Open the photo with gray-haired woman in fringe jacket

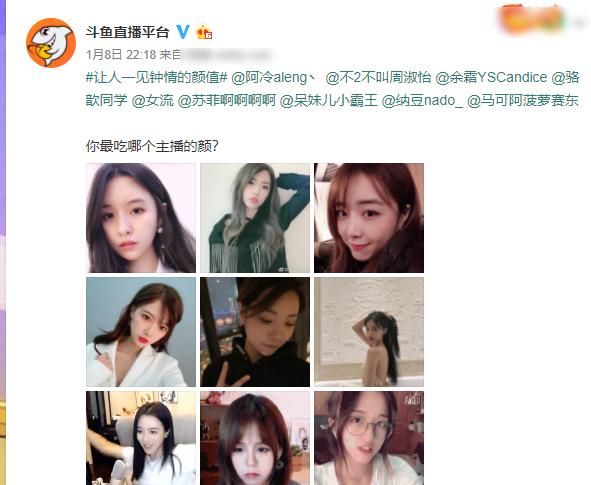(255, 218)
